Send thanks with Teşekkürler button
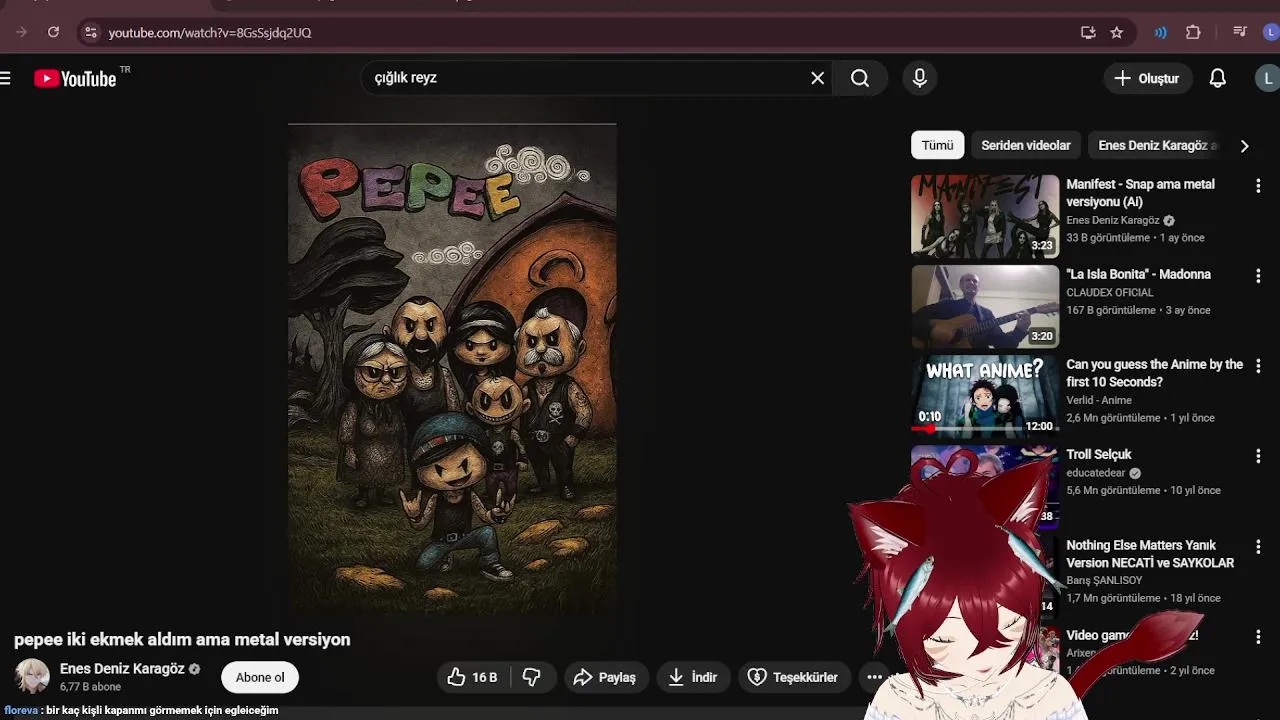This screenshot has height=720, width=1280. point(794,677)
